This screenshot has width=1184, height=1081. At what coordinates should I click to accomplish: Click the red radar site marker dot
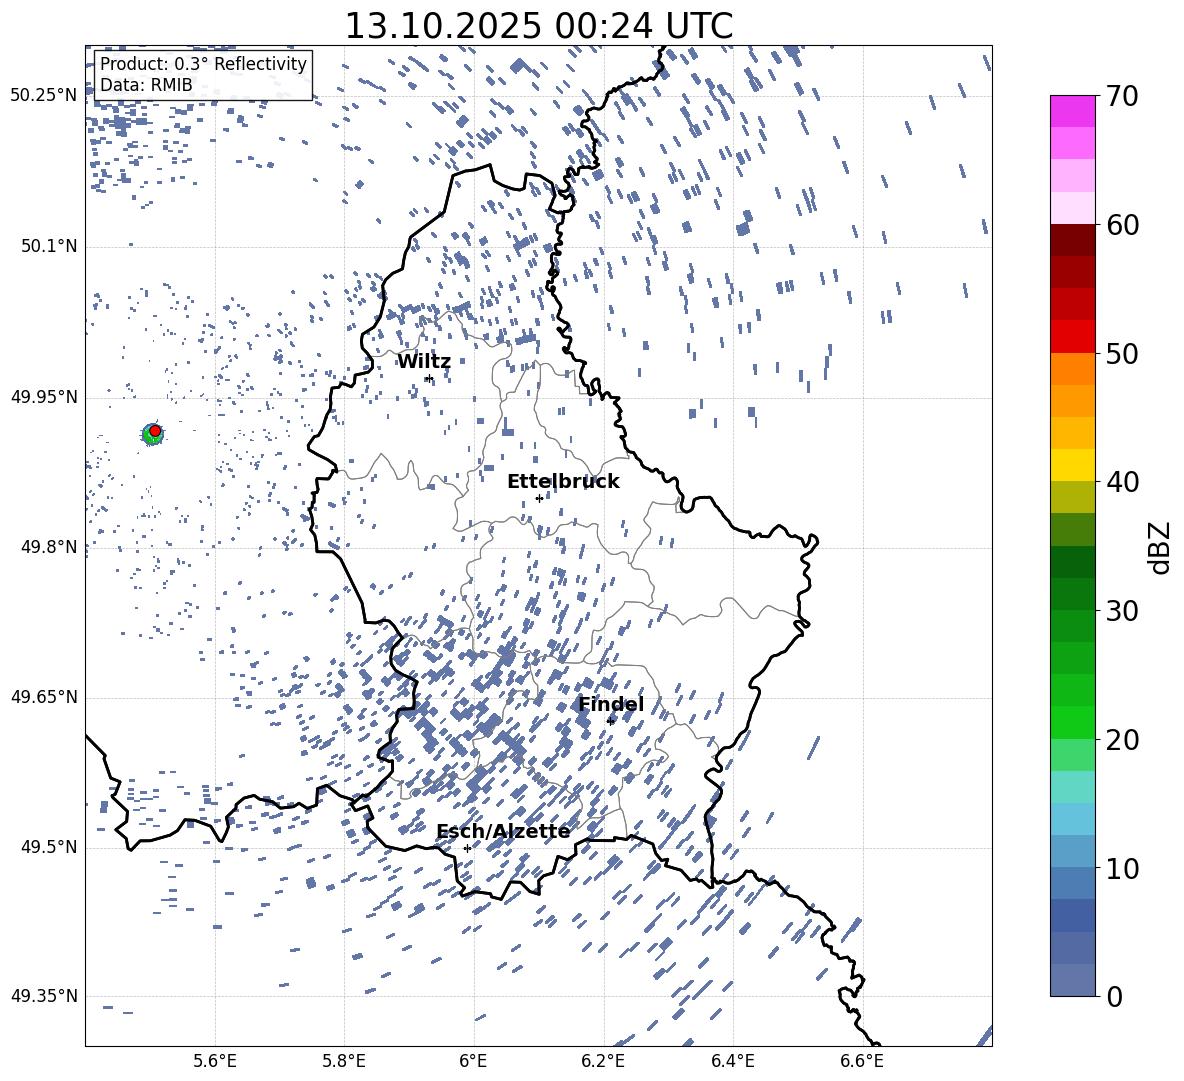155,431
